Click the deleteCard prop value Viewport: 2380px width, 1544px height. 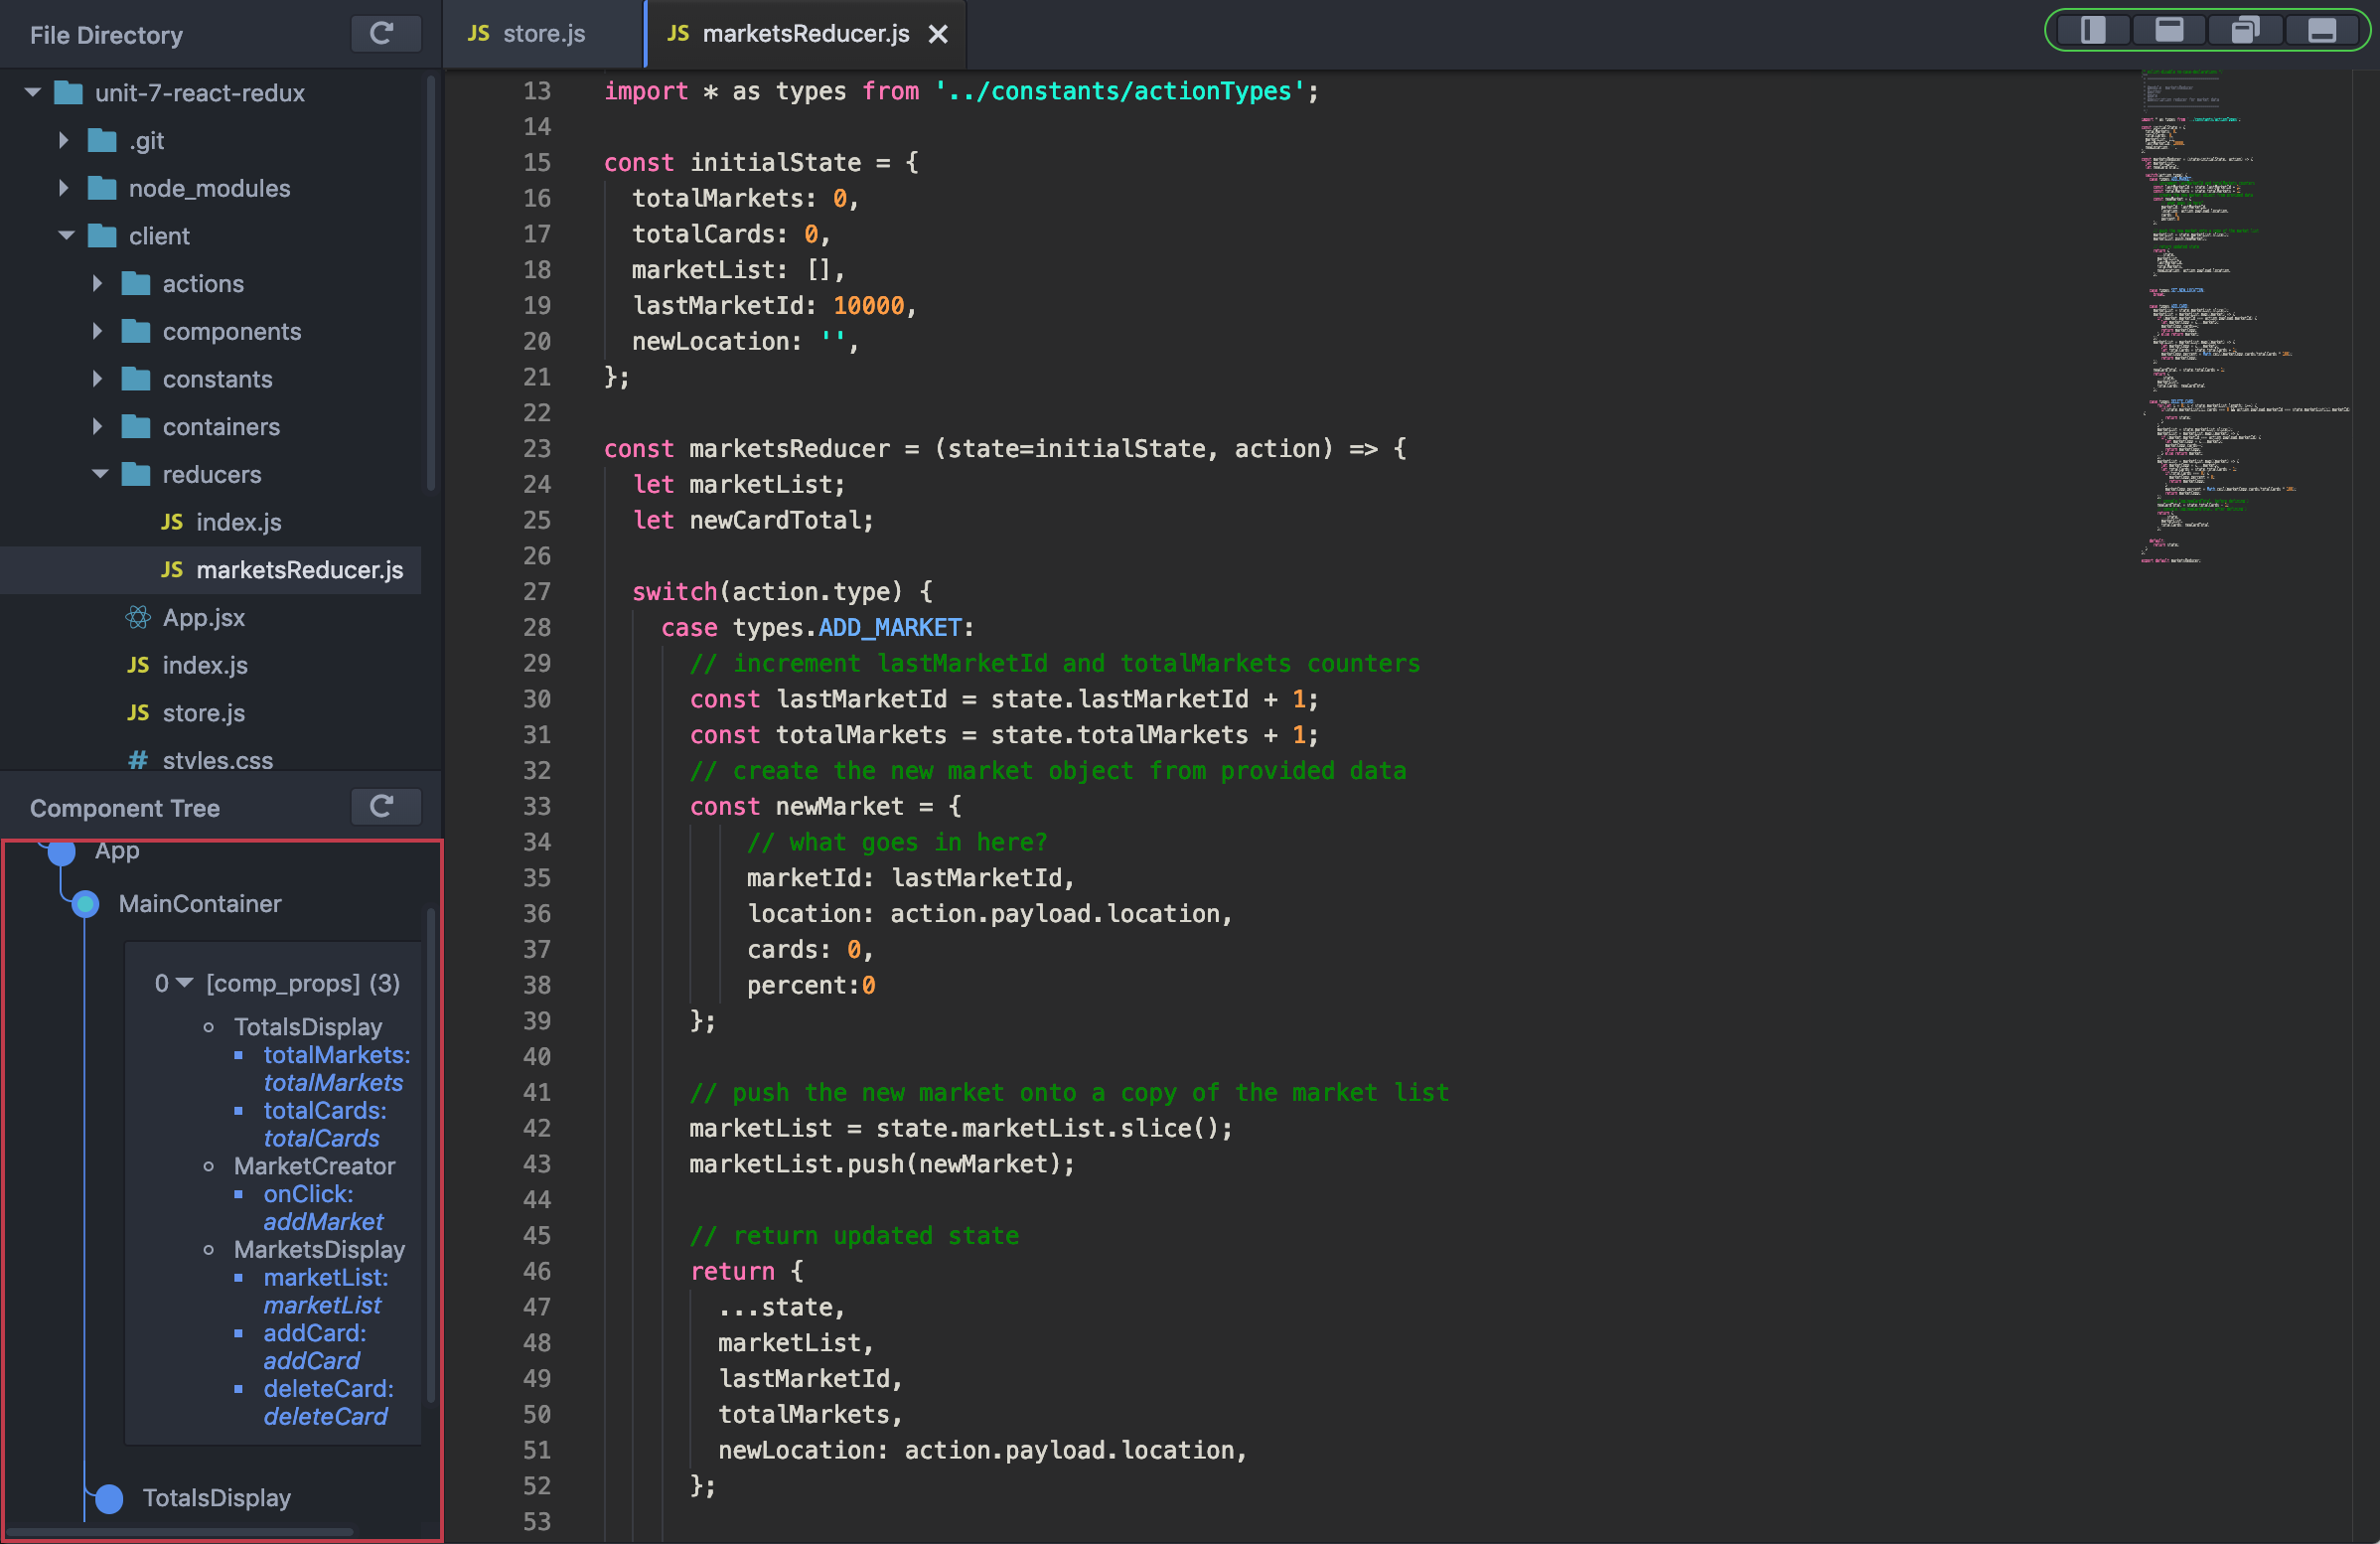[325, 1417]
